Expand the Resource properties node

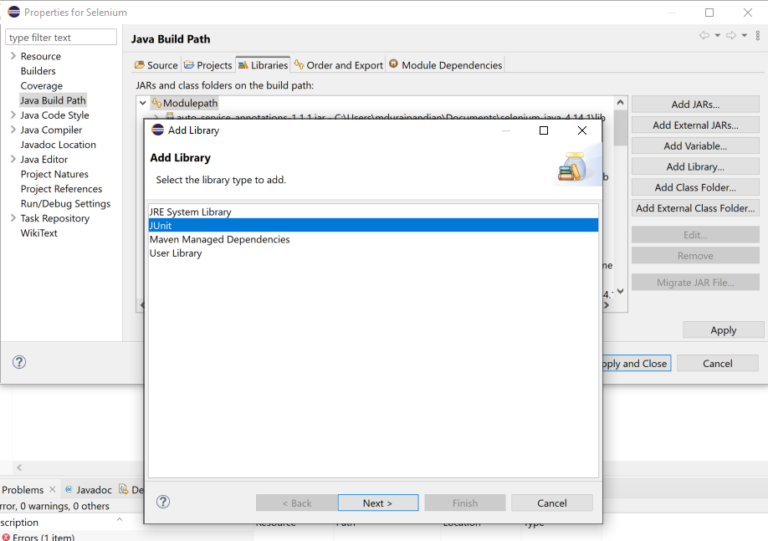click(13, 56)
